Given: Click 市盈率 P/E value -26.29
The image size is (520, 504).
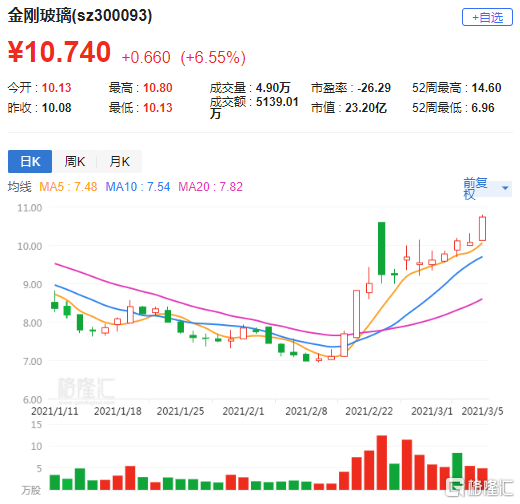Looking at the screenshot, I should (x=374, y=88).
